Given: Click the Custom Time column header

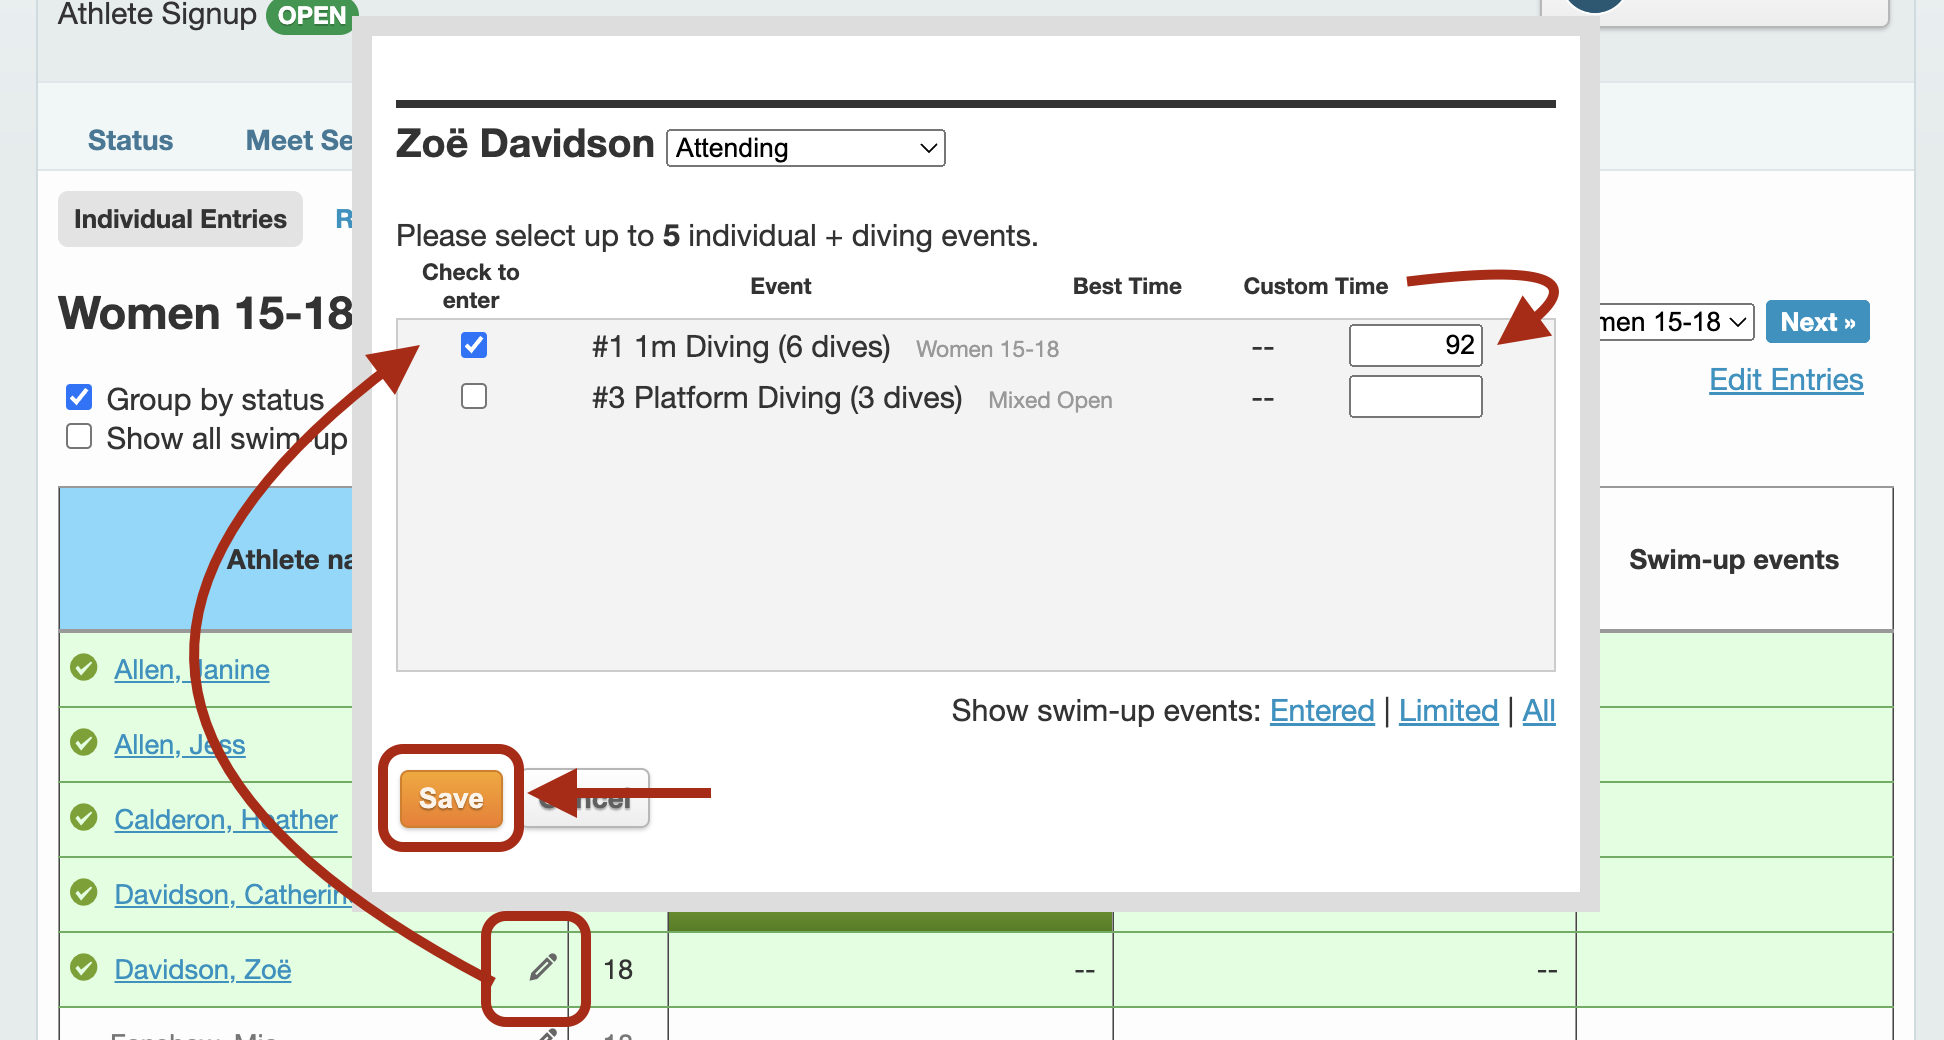Looking at the screenshot, I should 1315,286.
